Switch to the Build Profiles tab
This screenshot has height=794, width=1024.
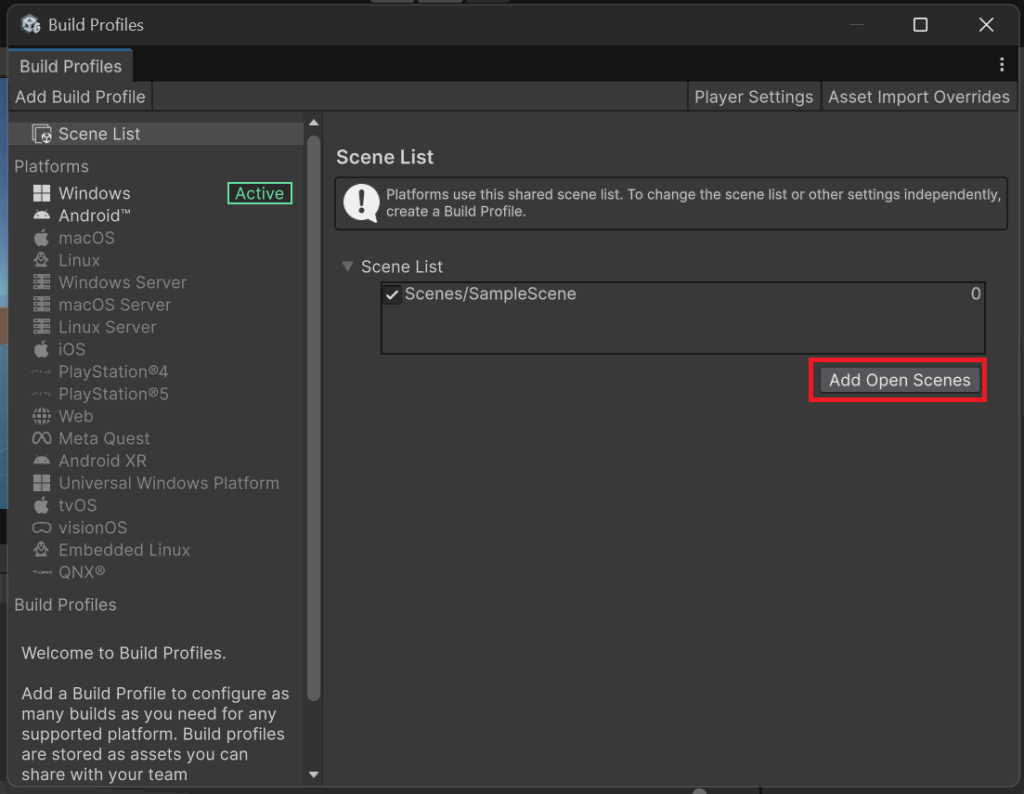70,66
